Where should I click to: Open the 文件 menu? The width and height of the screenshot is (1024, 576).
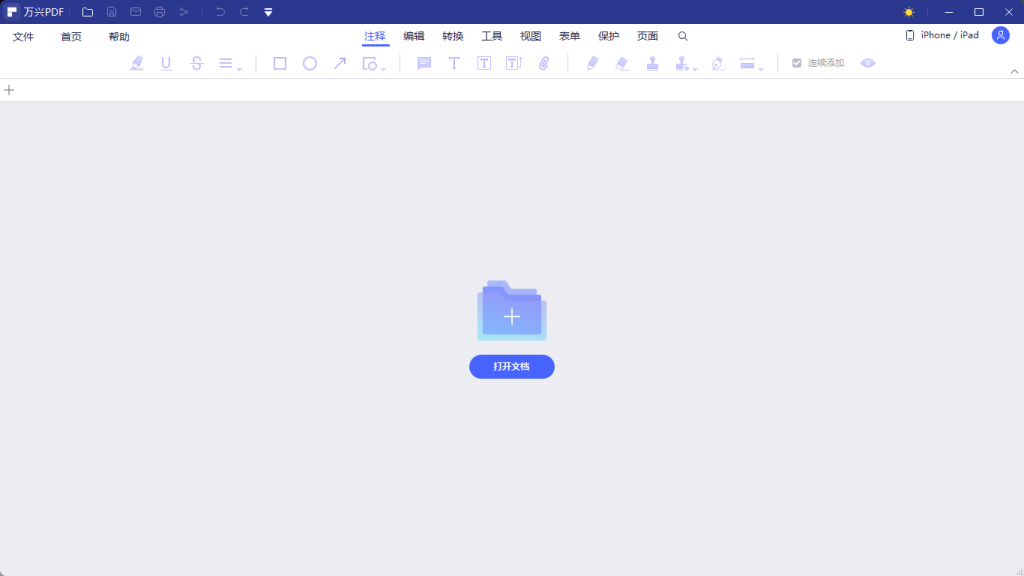pyautogui.click(x=23, y=37)
